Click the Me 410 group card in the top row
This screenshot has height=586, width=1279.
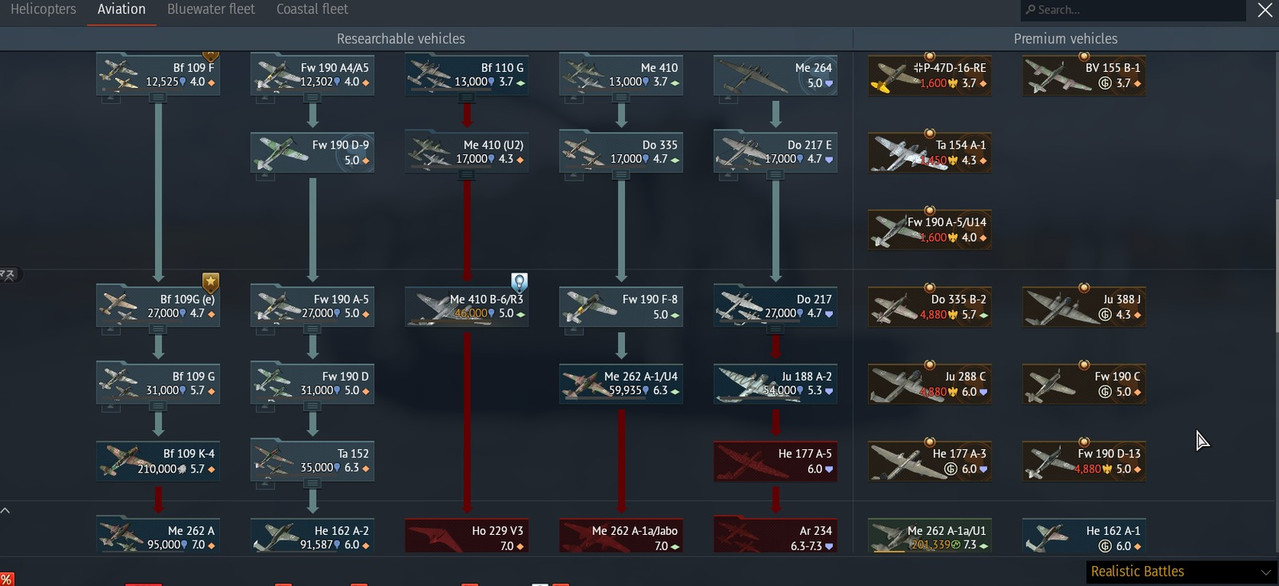click(620, 75)
